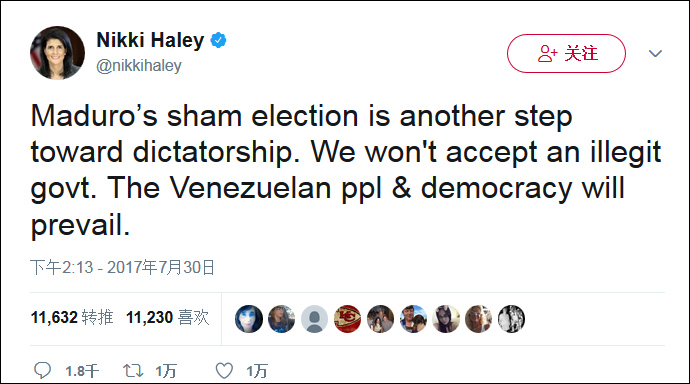This screenshot has width=690, height=384.
Task: Click the reply speech bubble icon
Action: pos(42,370)
